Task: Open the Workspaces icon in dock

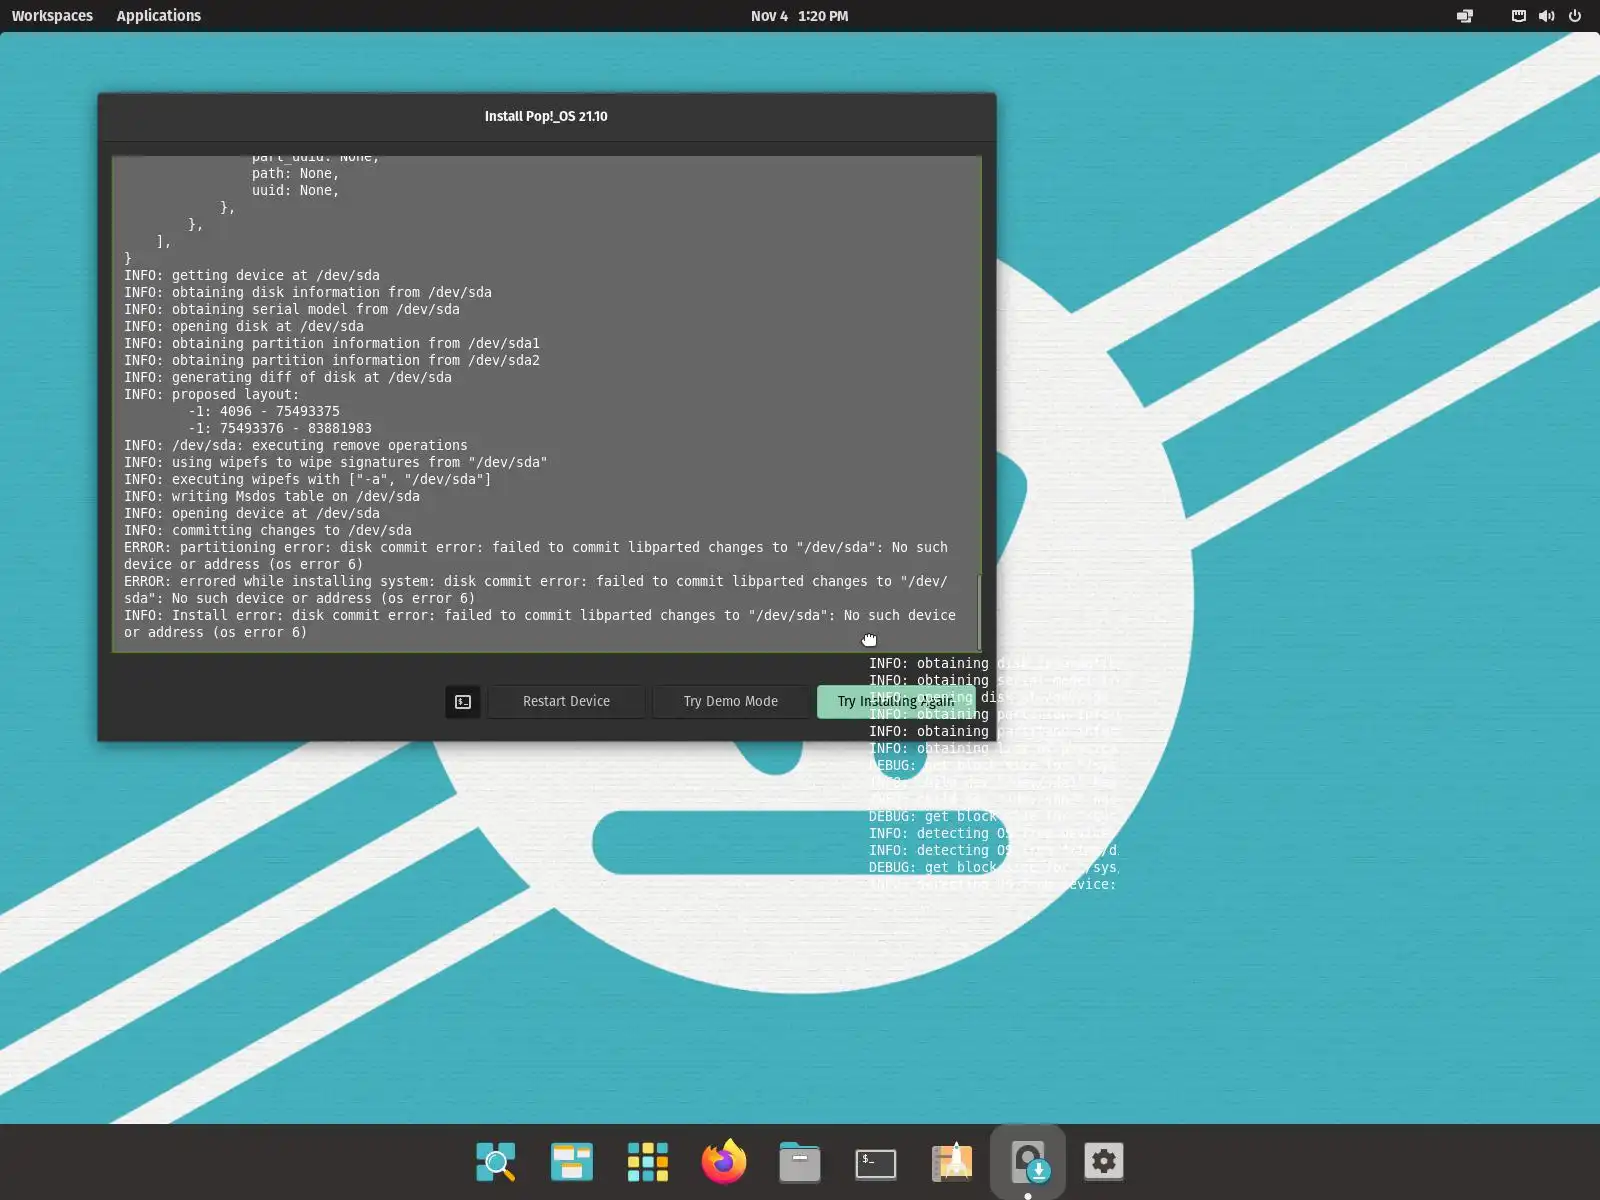Action: click(x=572, y=1162)
